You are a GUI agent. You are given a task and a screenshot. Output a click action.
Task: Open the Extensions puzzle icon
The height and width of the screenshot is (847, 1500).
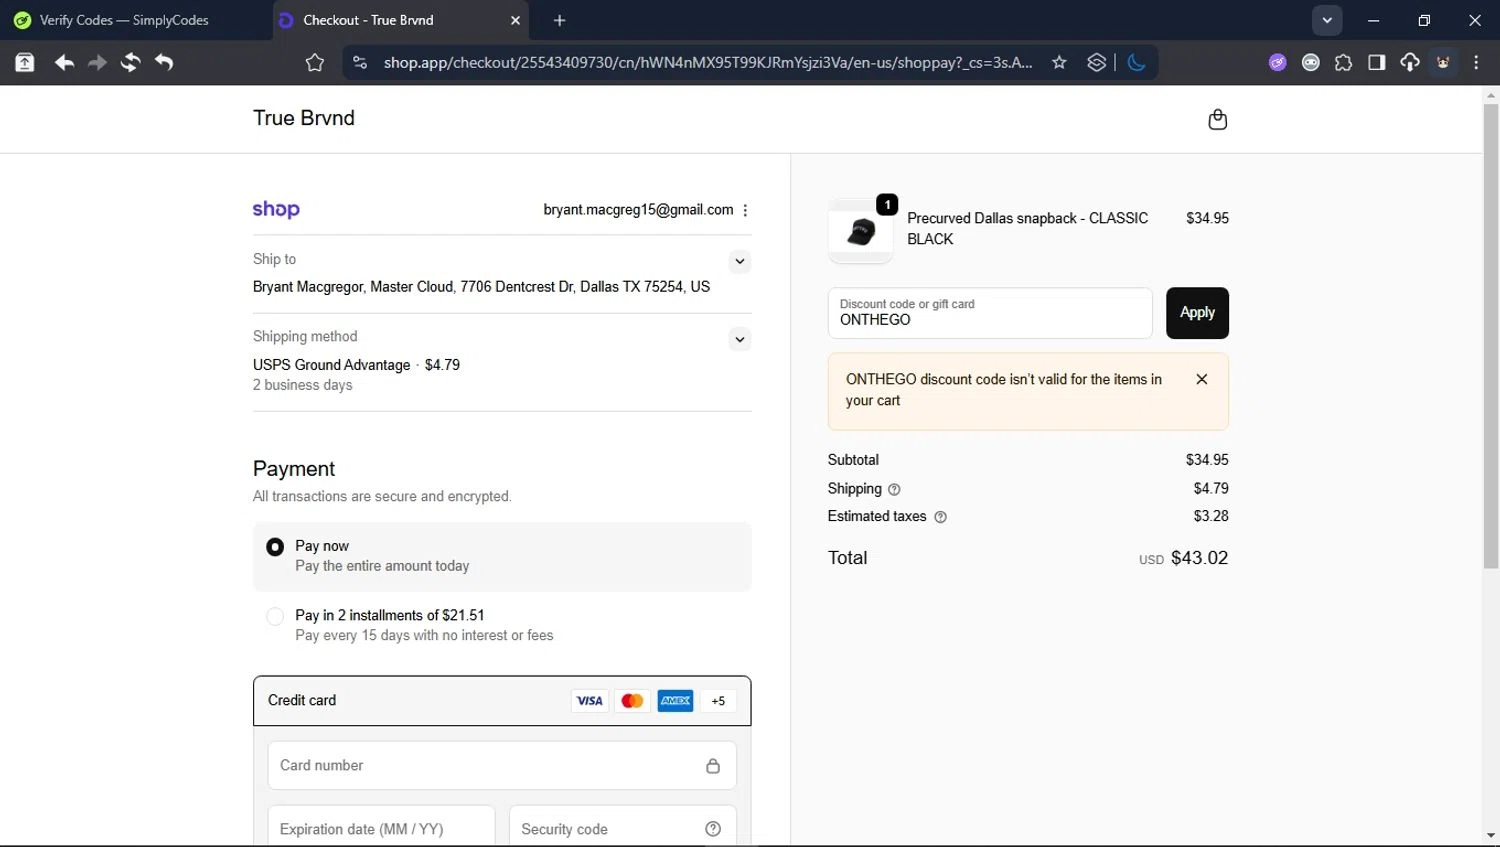tap(1343, 62)
